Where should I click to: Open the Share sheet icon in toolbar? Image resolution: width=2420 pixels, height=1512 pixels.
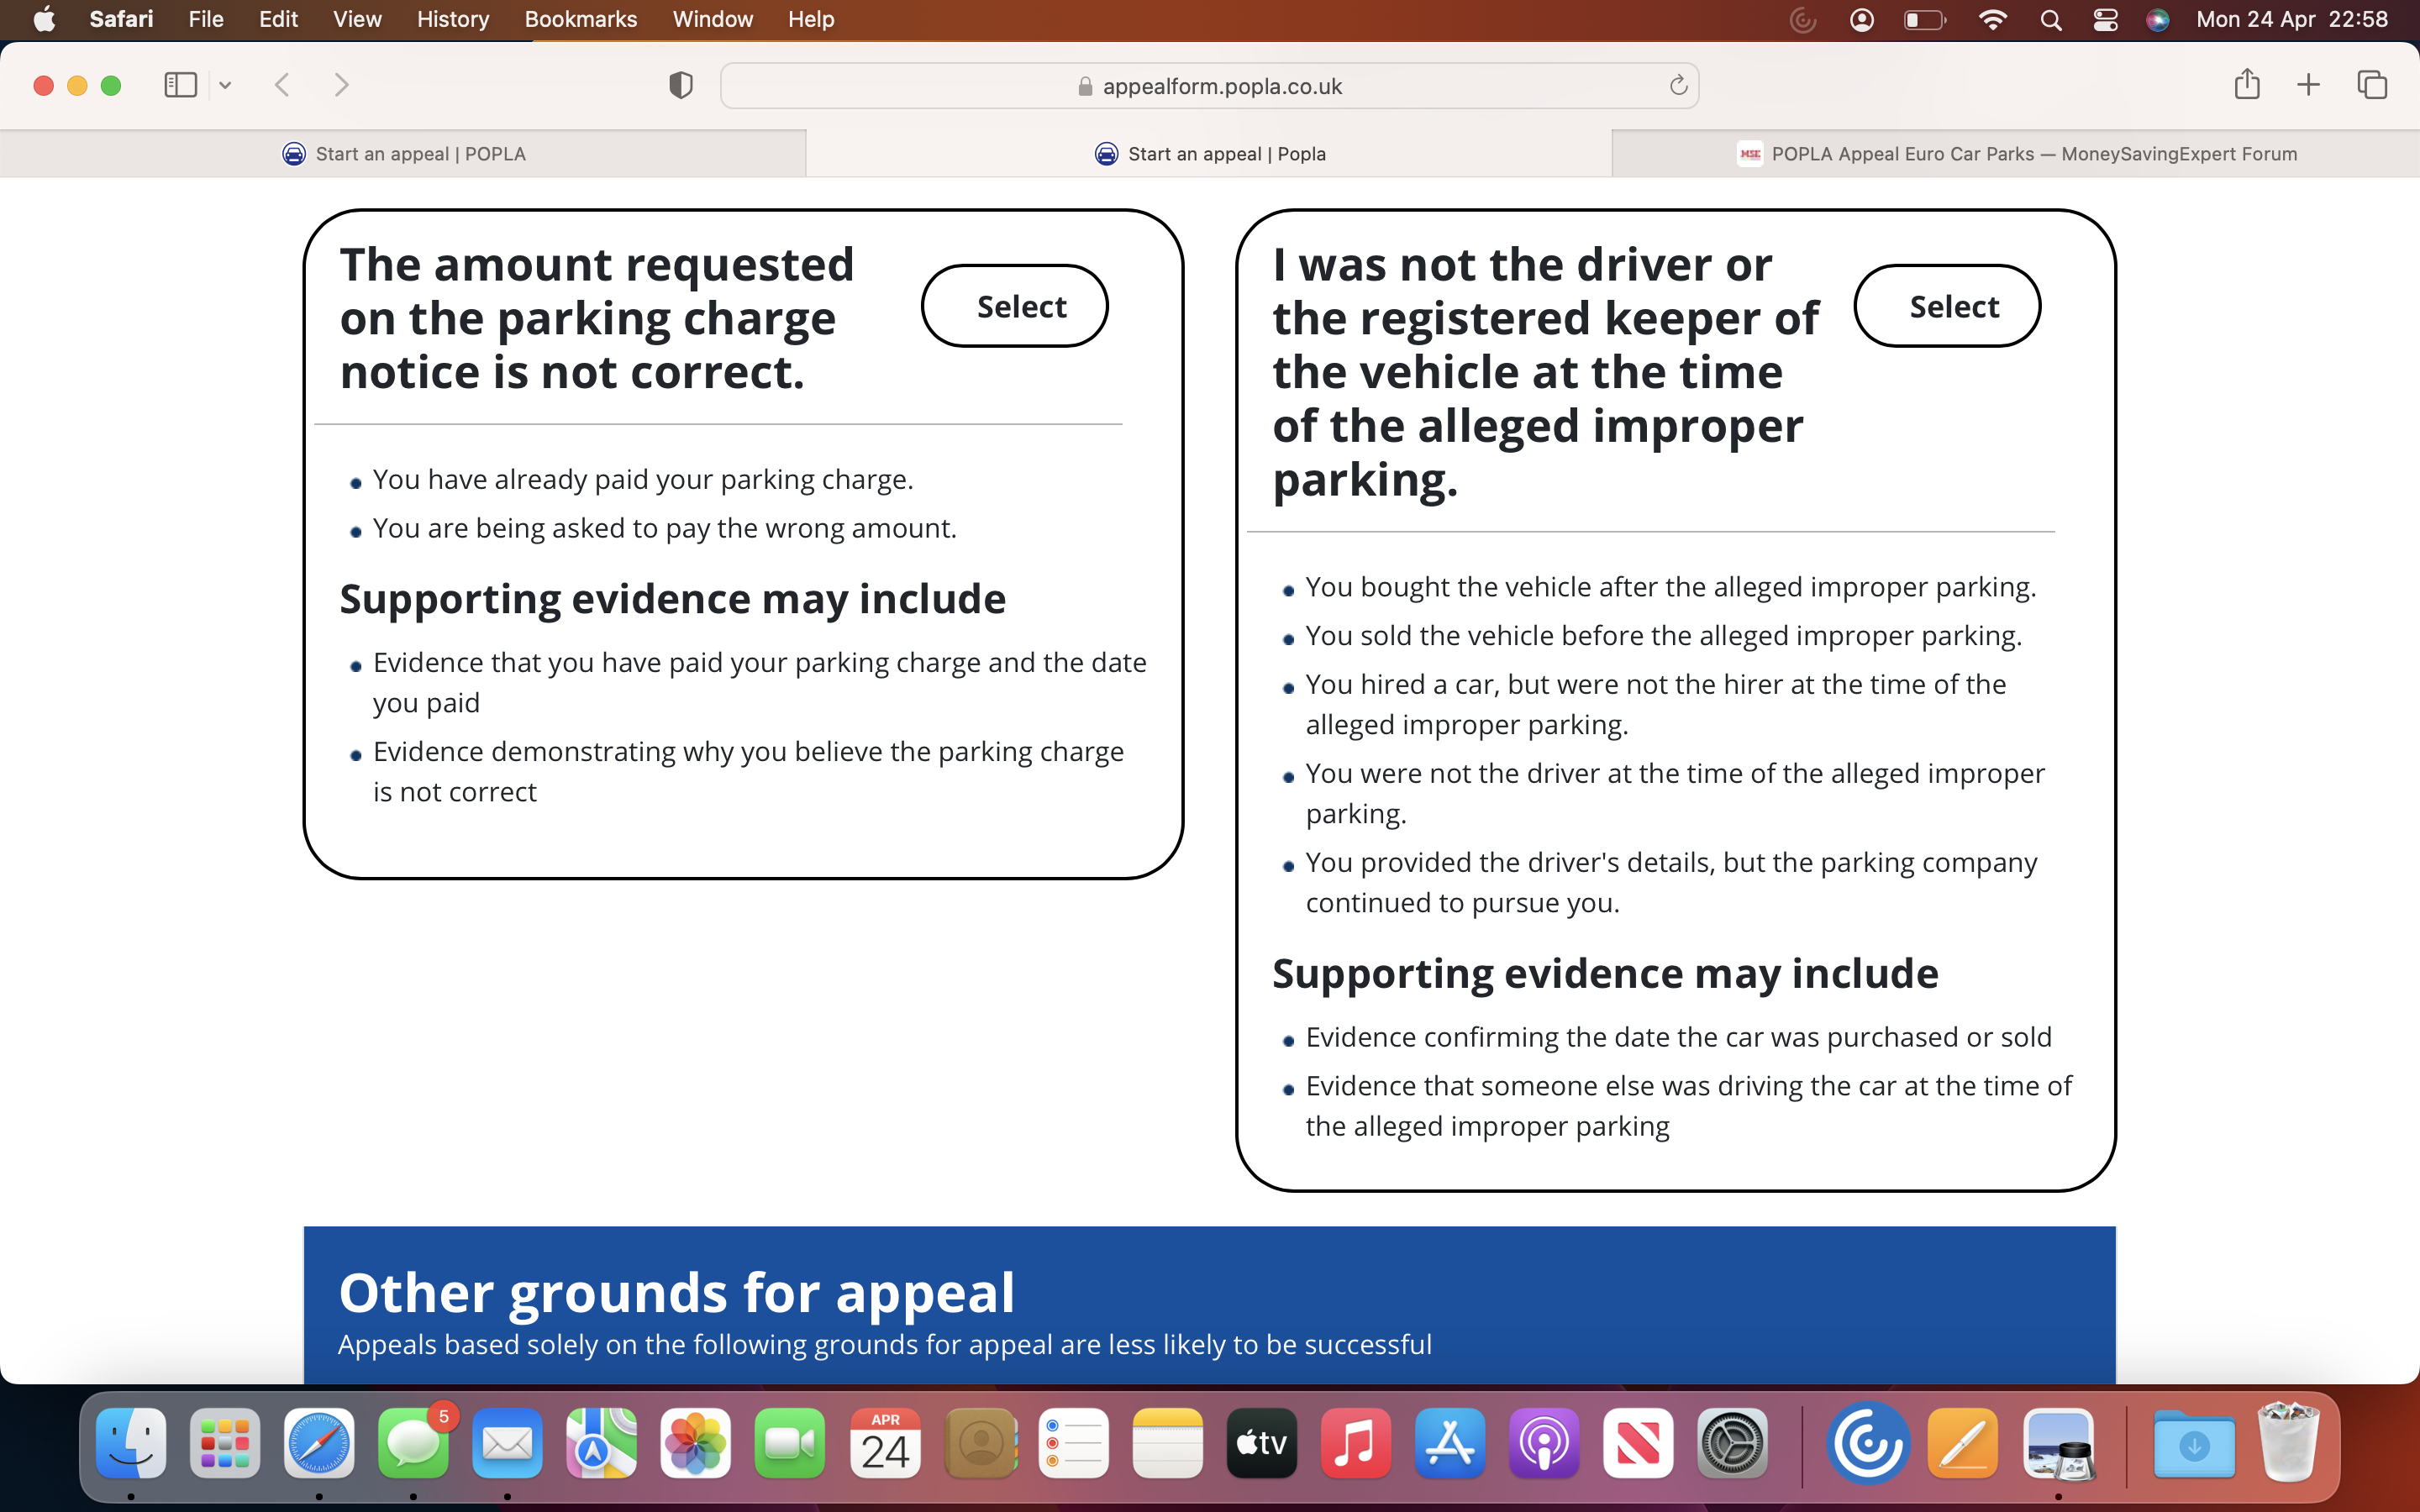(2247, 84)
